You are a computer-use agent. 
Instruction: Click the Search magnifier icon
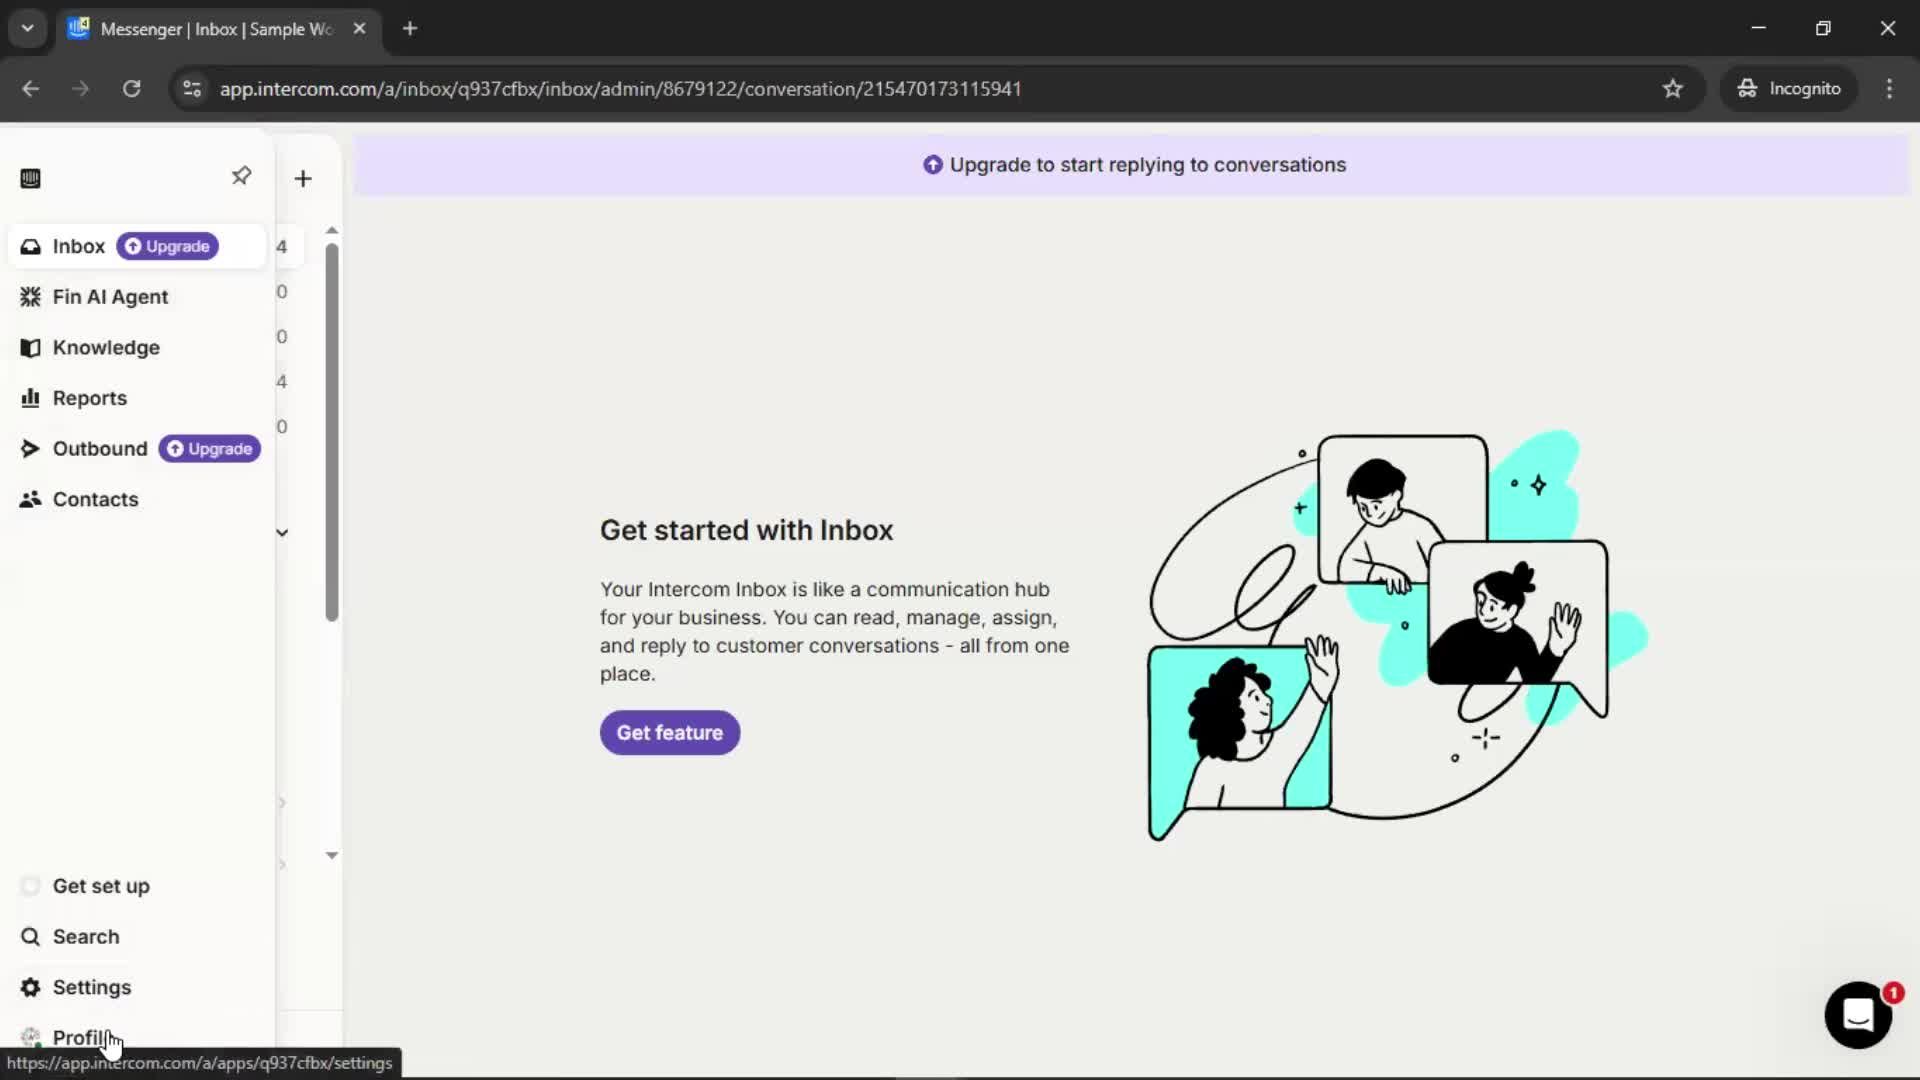pyautogui.click(x=31, y=937)
